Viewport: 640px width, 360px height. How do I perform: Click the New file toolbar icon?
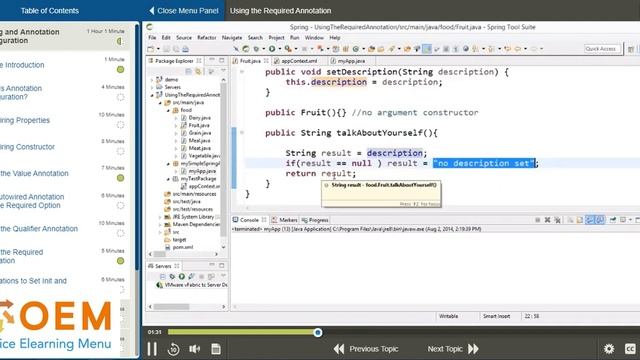(x=151, y=49)
